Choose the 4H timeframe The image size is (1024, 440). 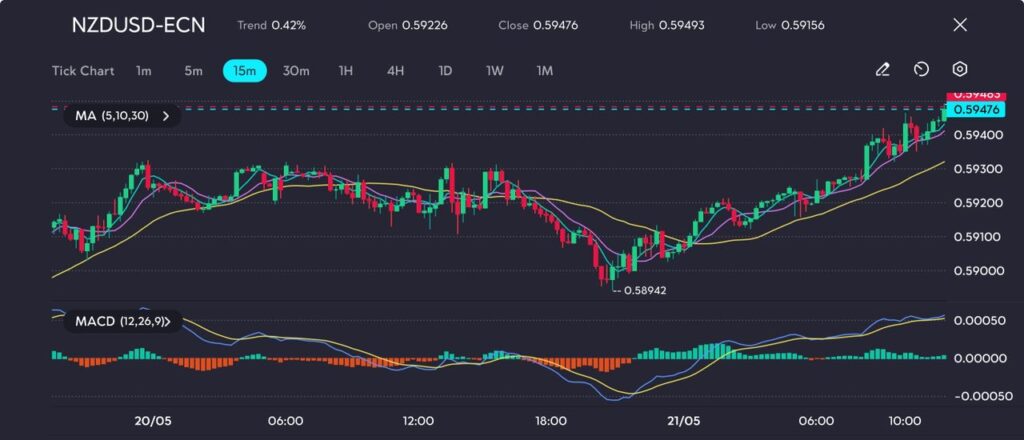tap(396, 71)
